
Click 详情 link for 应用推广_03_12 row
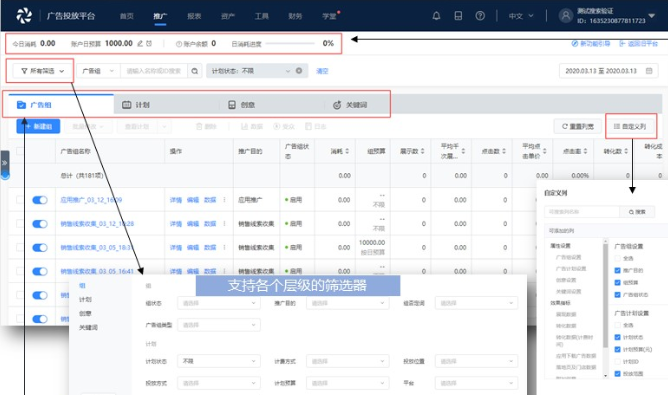[176, 200]
